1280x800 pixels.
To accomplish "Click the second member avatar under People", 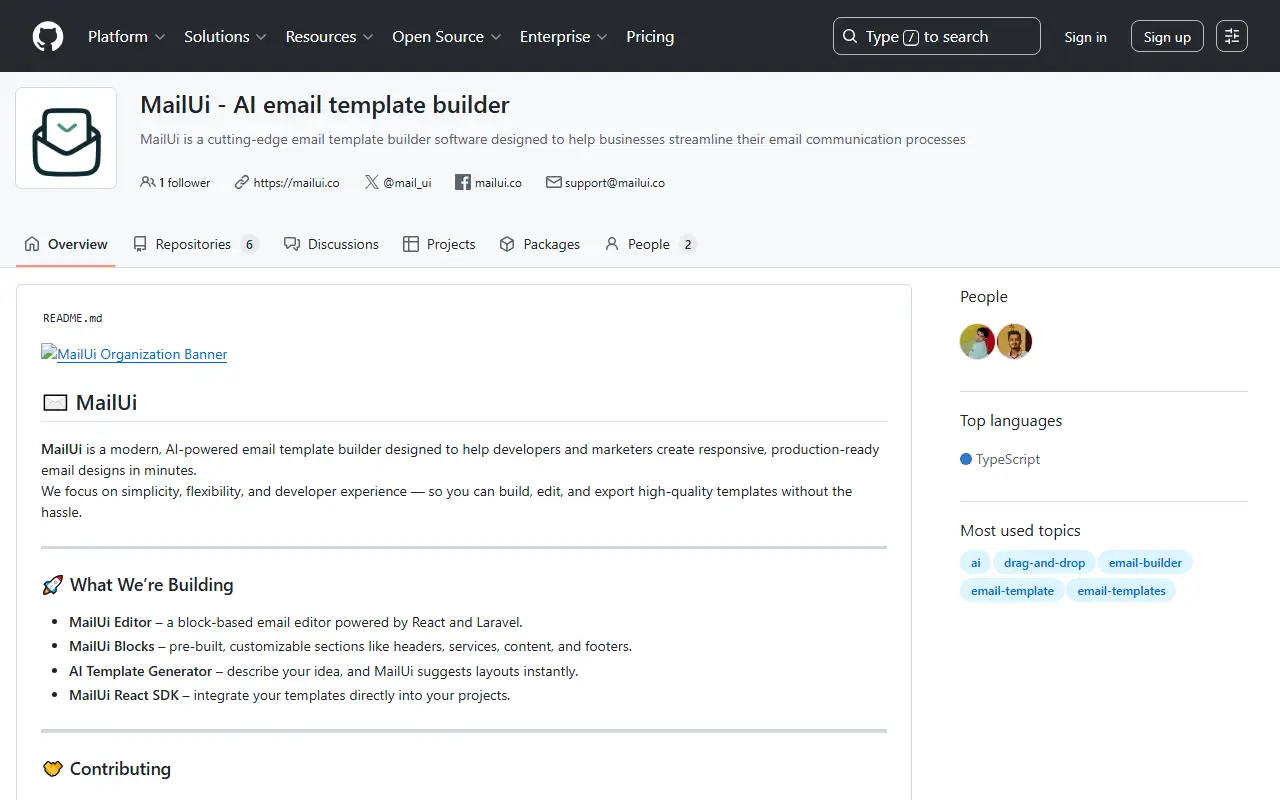I will click(1014, 342).
